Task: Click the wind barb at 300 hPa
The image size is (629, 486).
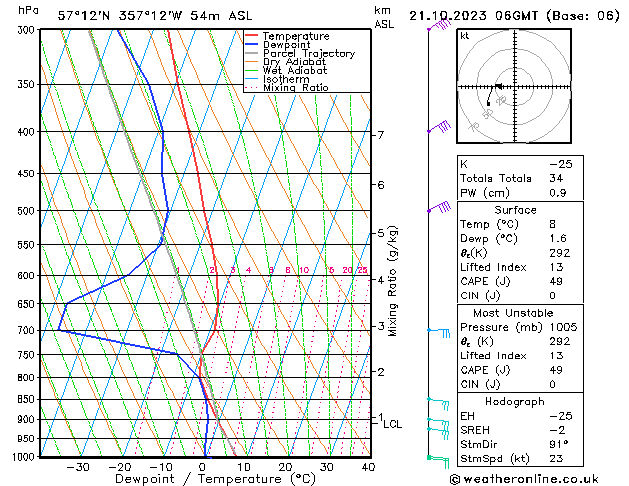Action: pos(439,25)
